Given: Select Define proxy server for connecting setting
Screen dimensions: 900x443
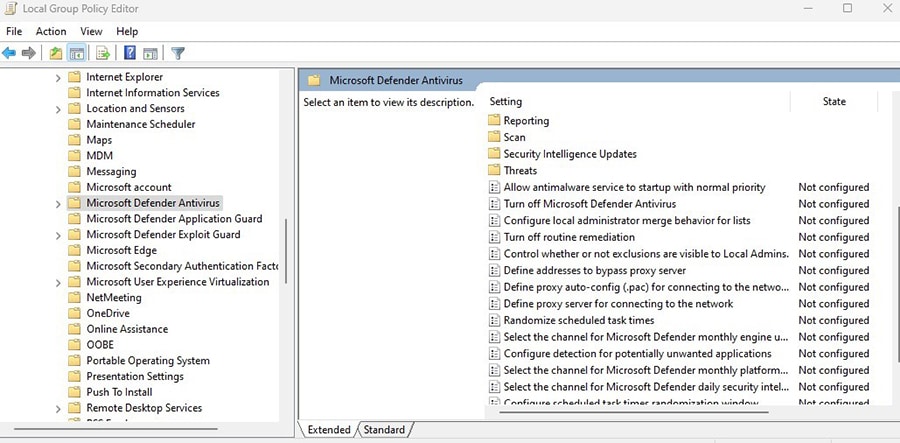Looking at the screenshot, I should (618, 304).
